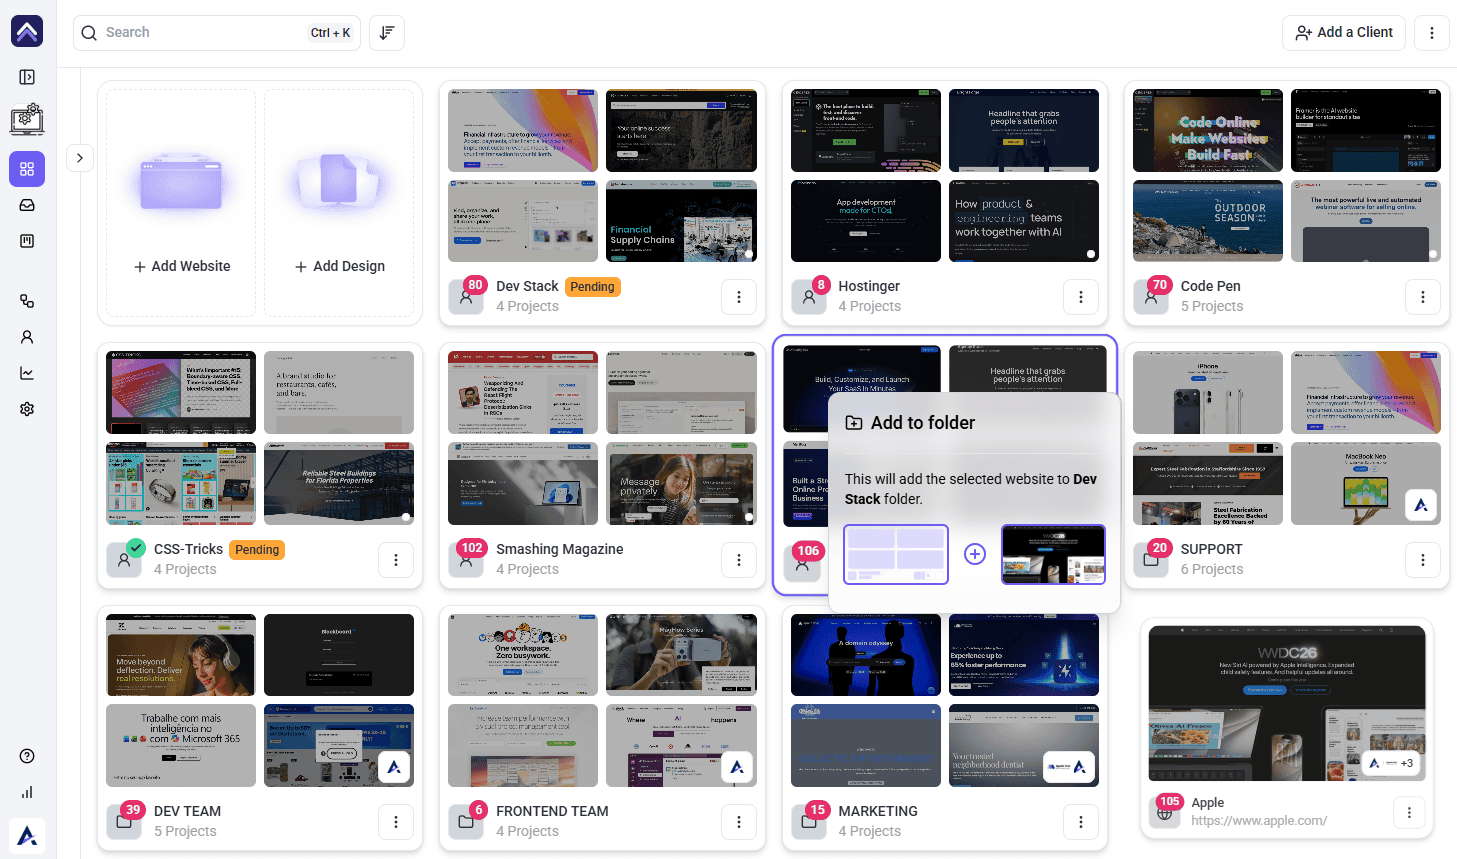Open the help question mark icon
Image resolution: width=1457 pixels, height=859 pixels.
click(x=27, y=756)
